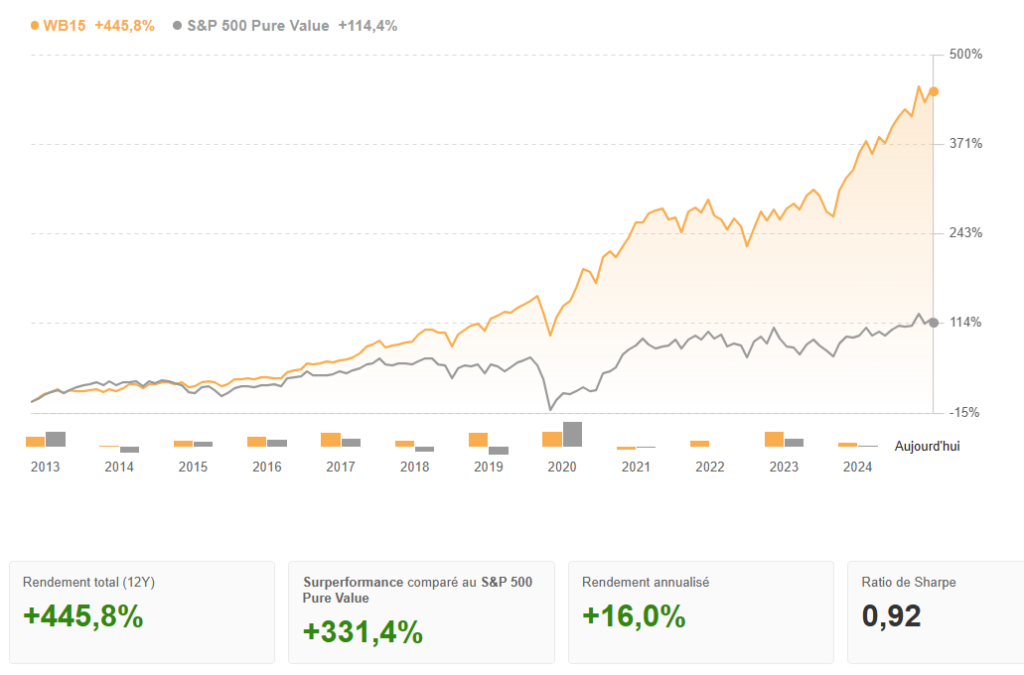Viewport: 1024px width, 675px height.
Task: Select the 2015 year label on the timeline
Action: [x=193, y=467]
